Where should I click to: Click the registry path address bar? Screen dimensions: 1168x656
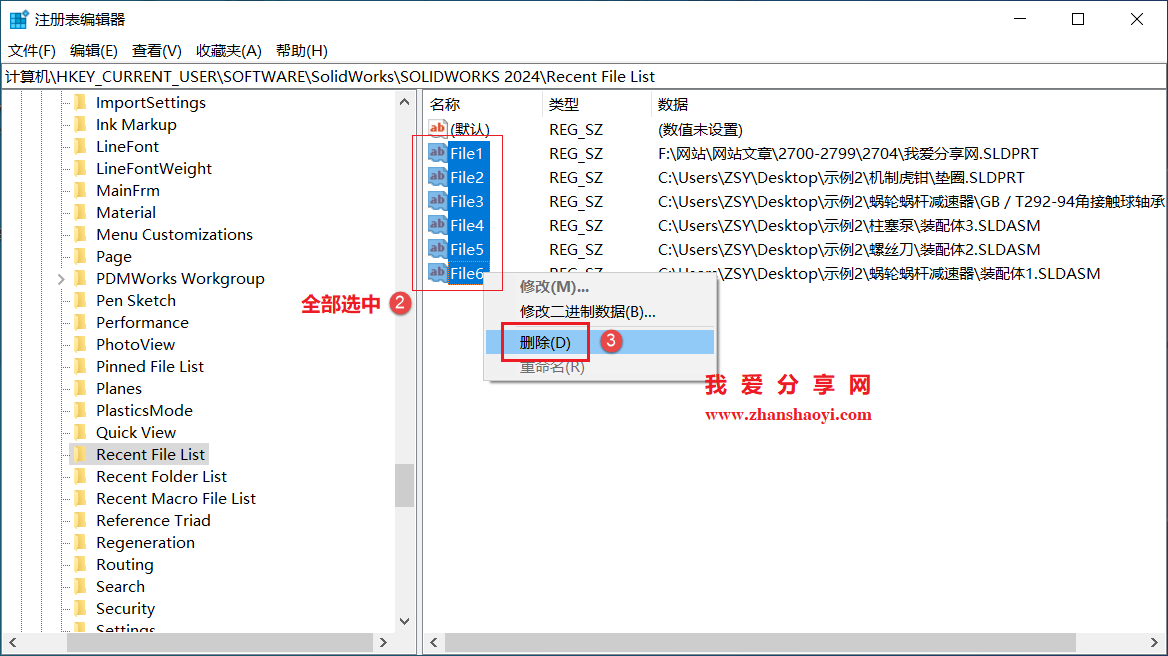(583, 77)
